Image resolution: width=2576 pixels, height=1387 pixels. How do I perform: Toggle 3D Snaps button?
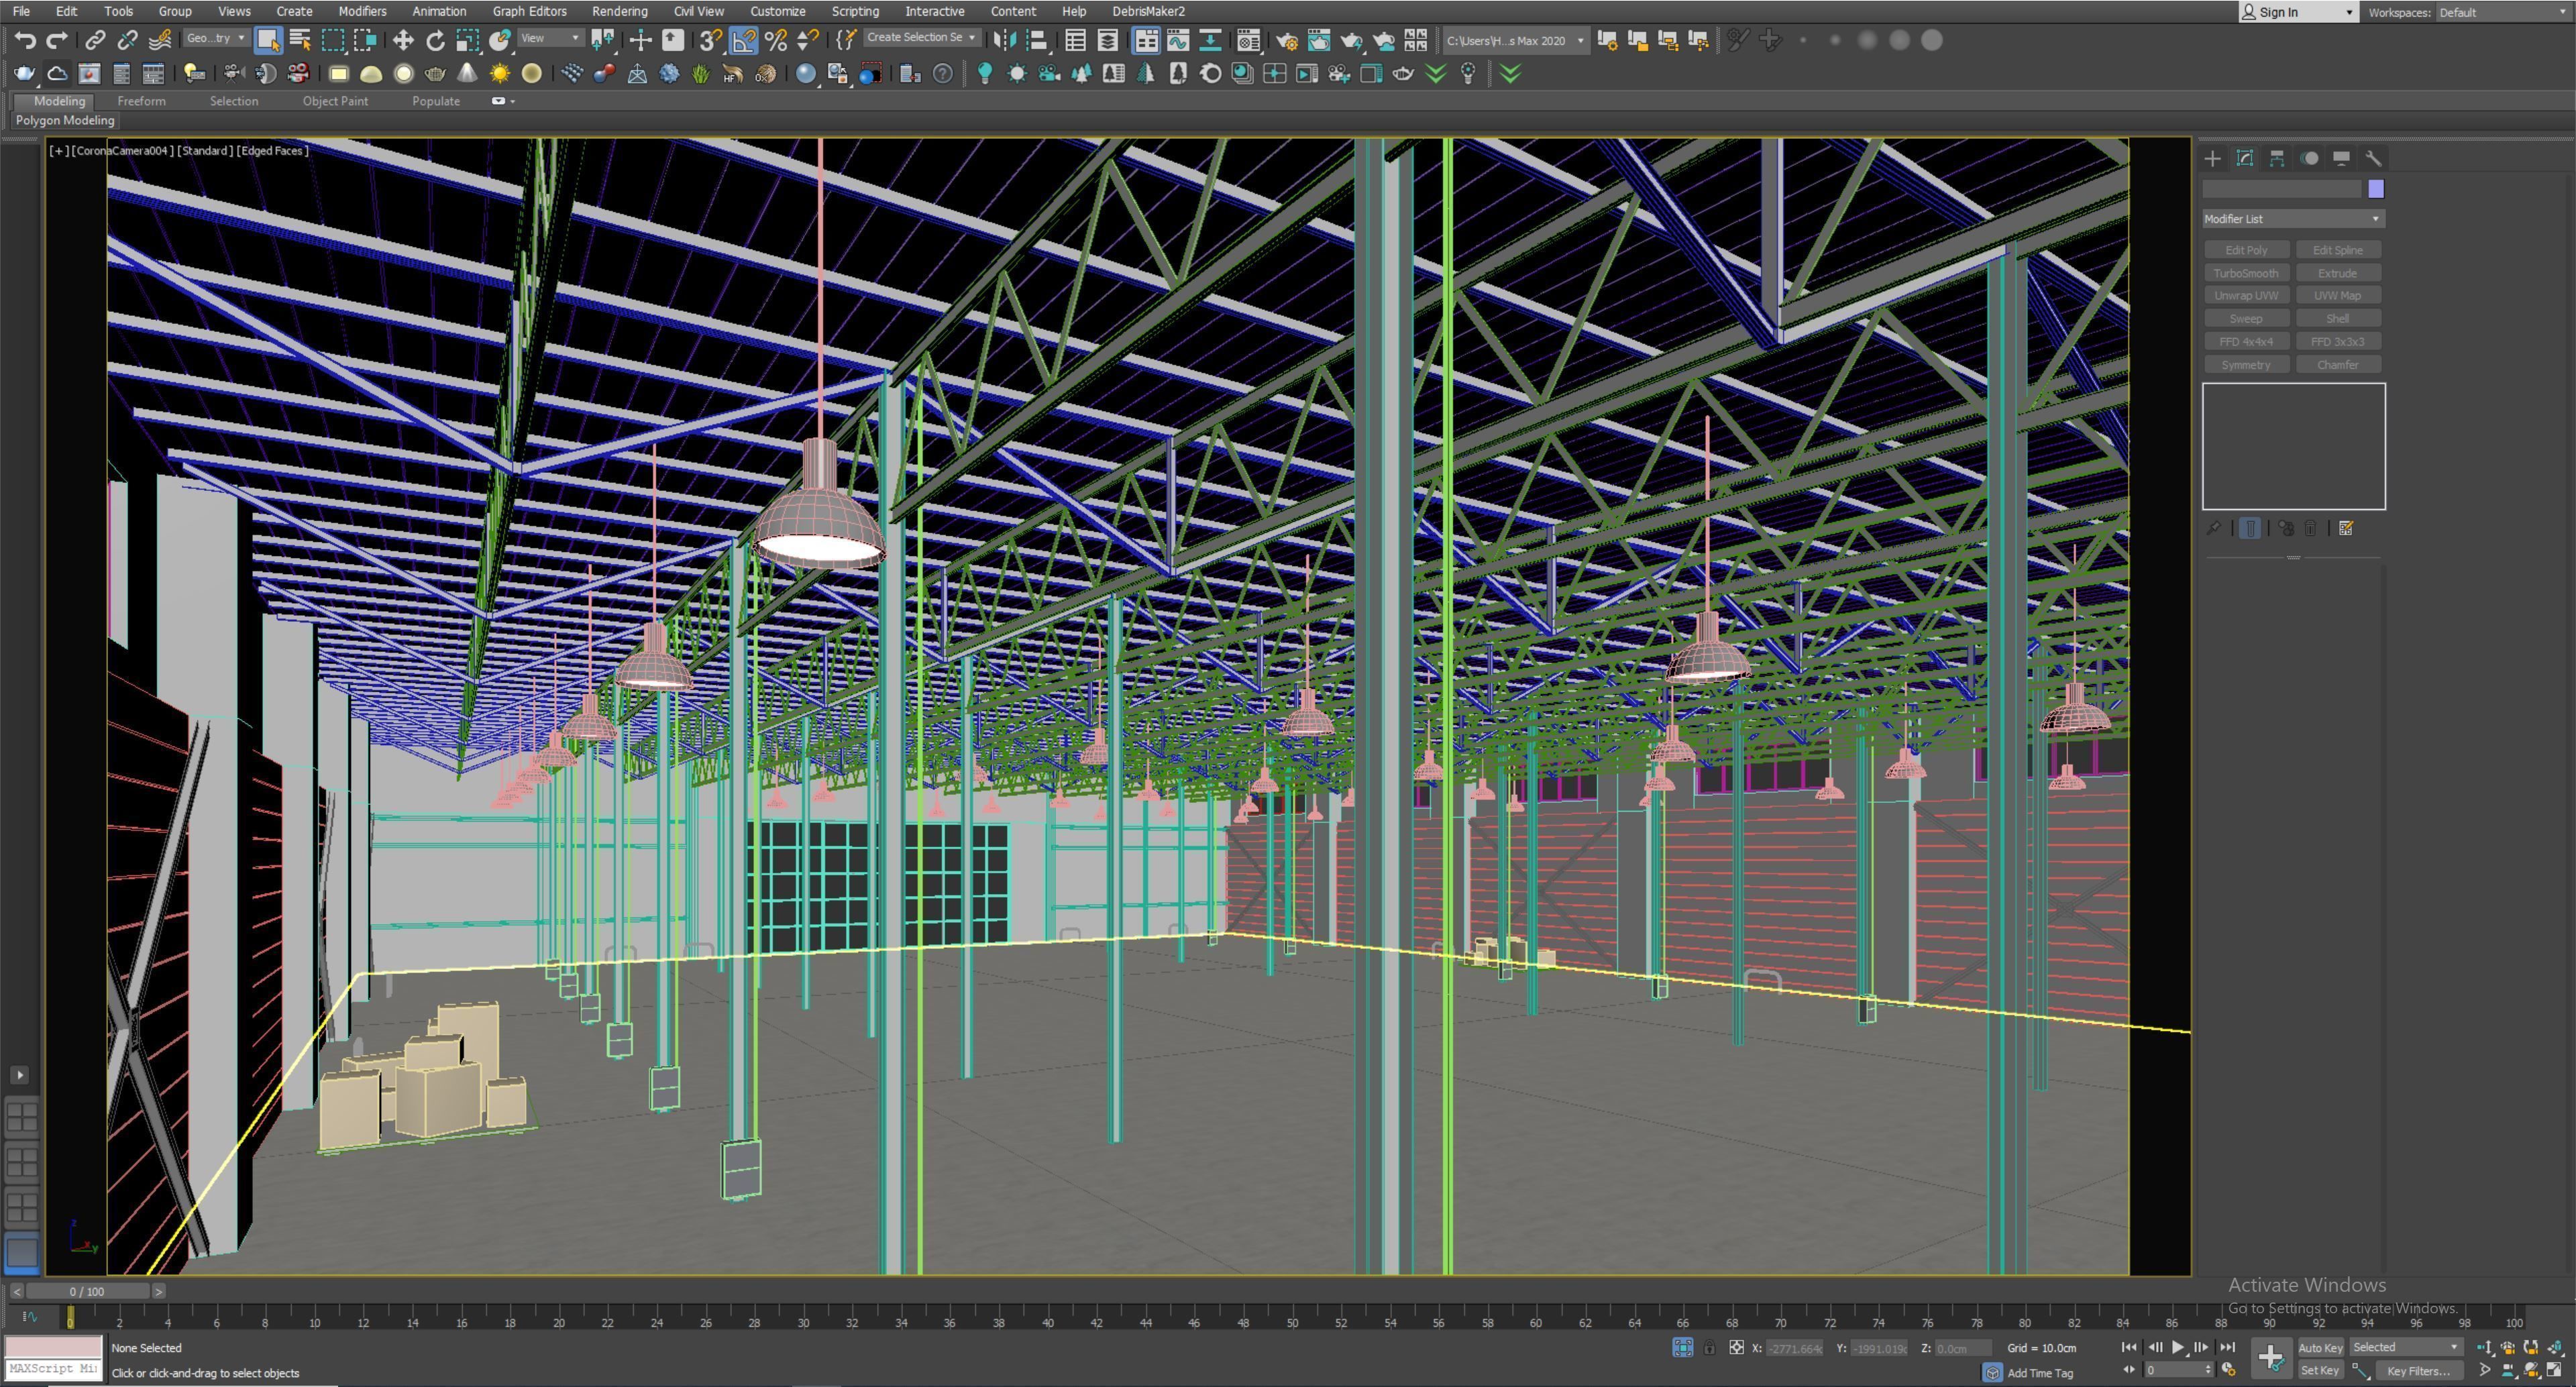click(711, 40)
